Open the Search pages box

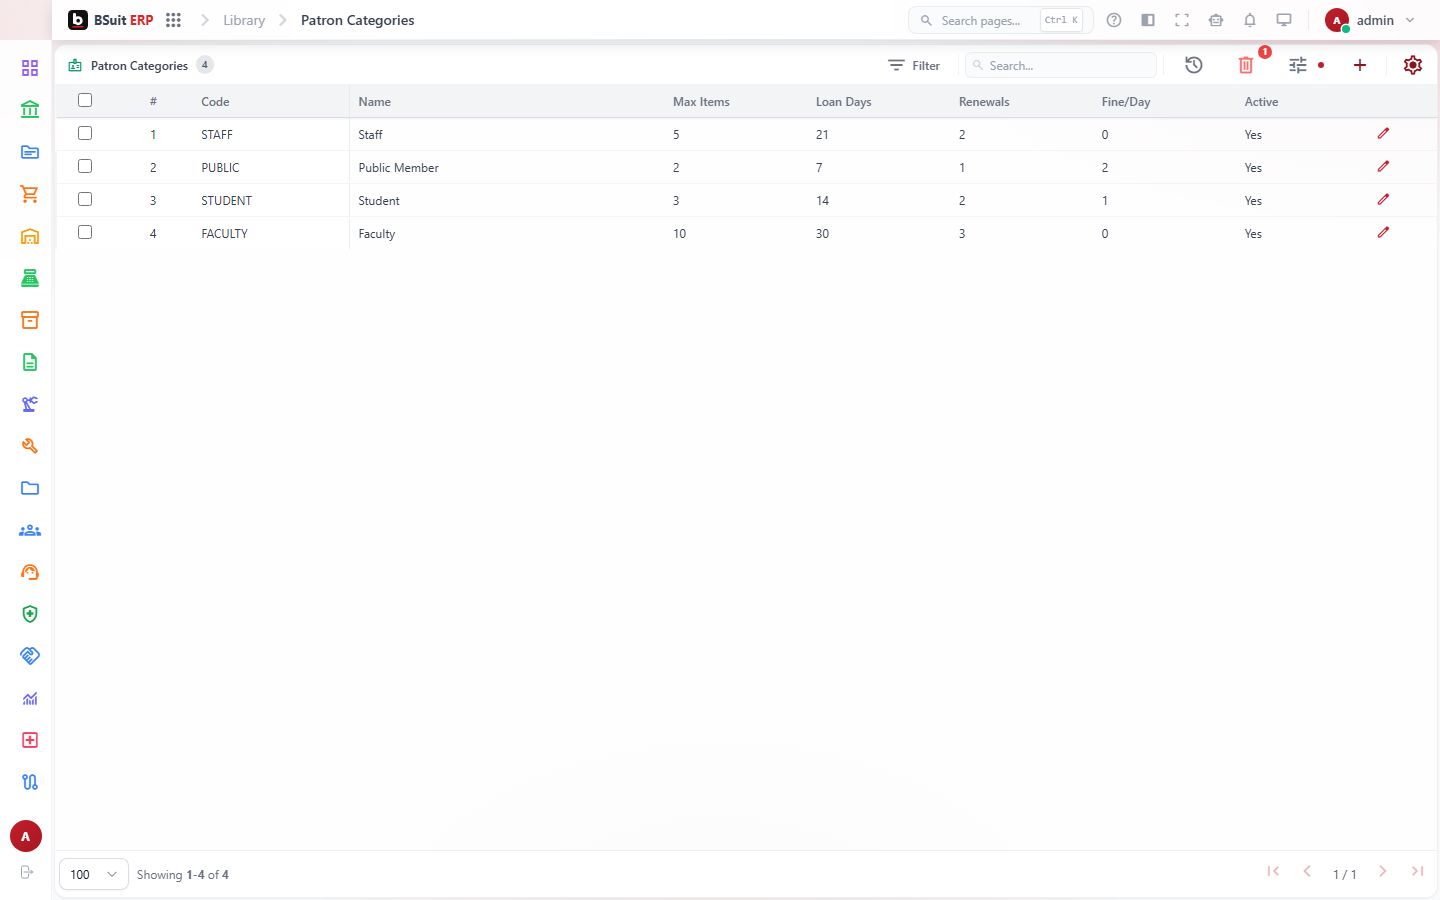[1000, 20]
